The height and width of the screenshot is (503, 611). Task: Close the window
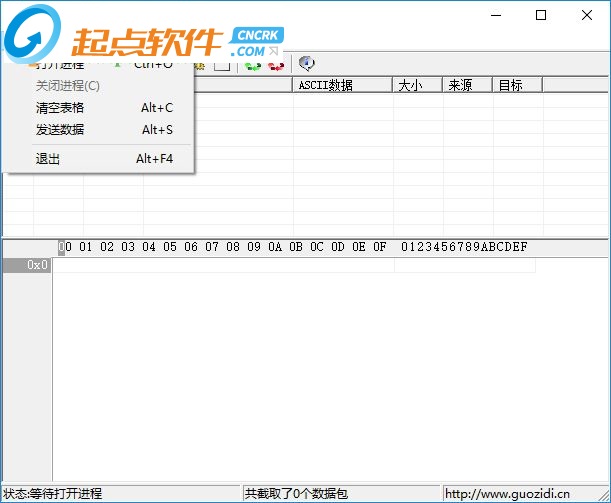587,15
